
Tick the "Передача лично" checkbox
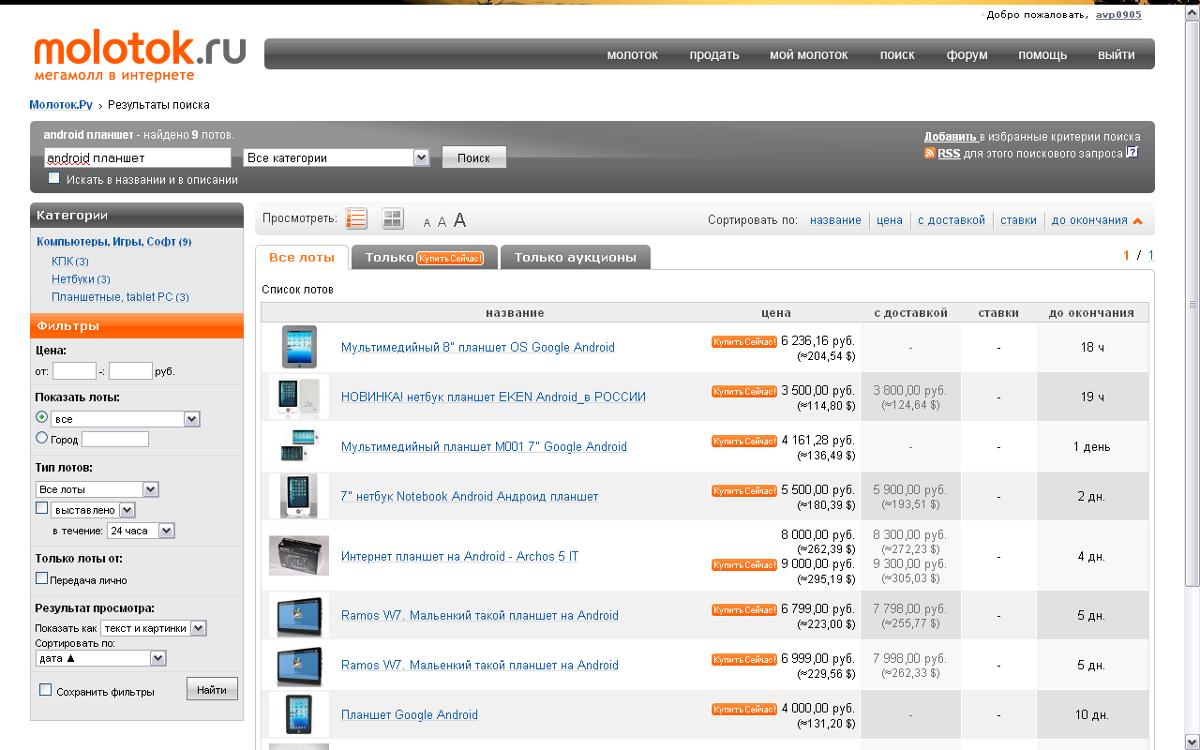point(42,578)
